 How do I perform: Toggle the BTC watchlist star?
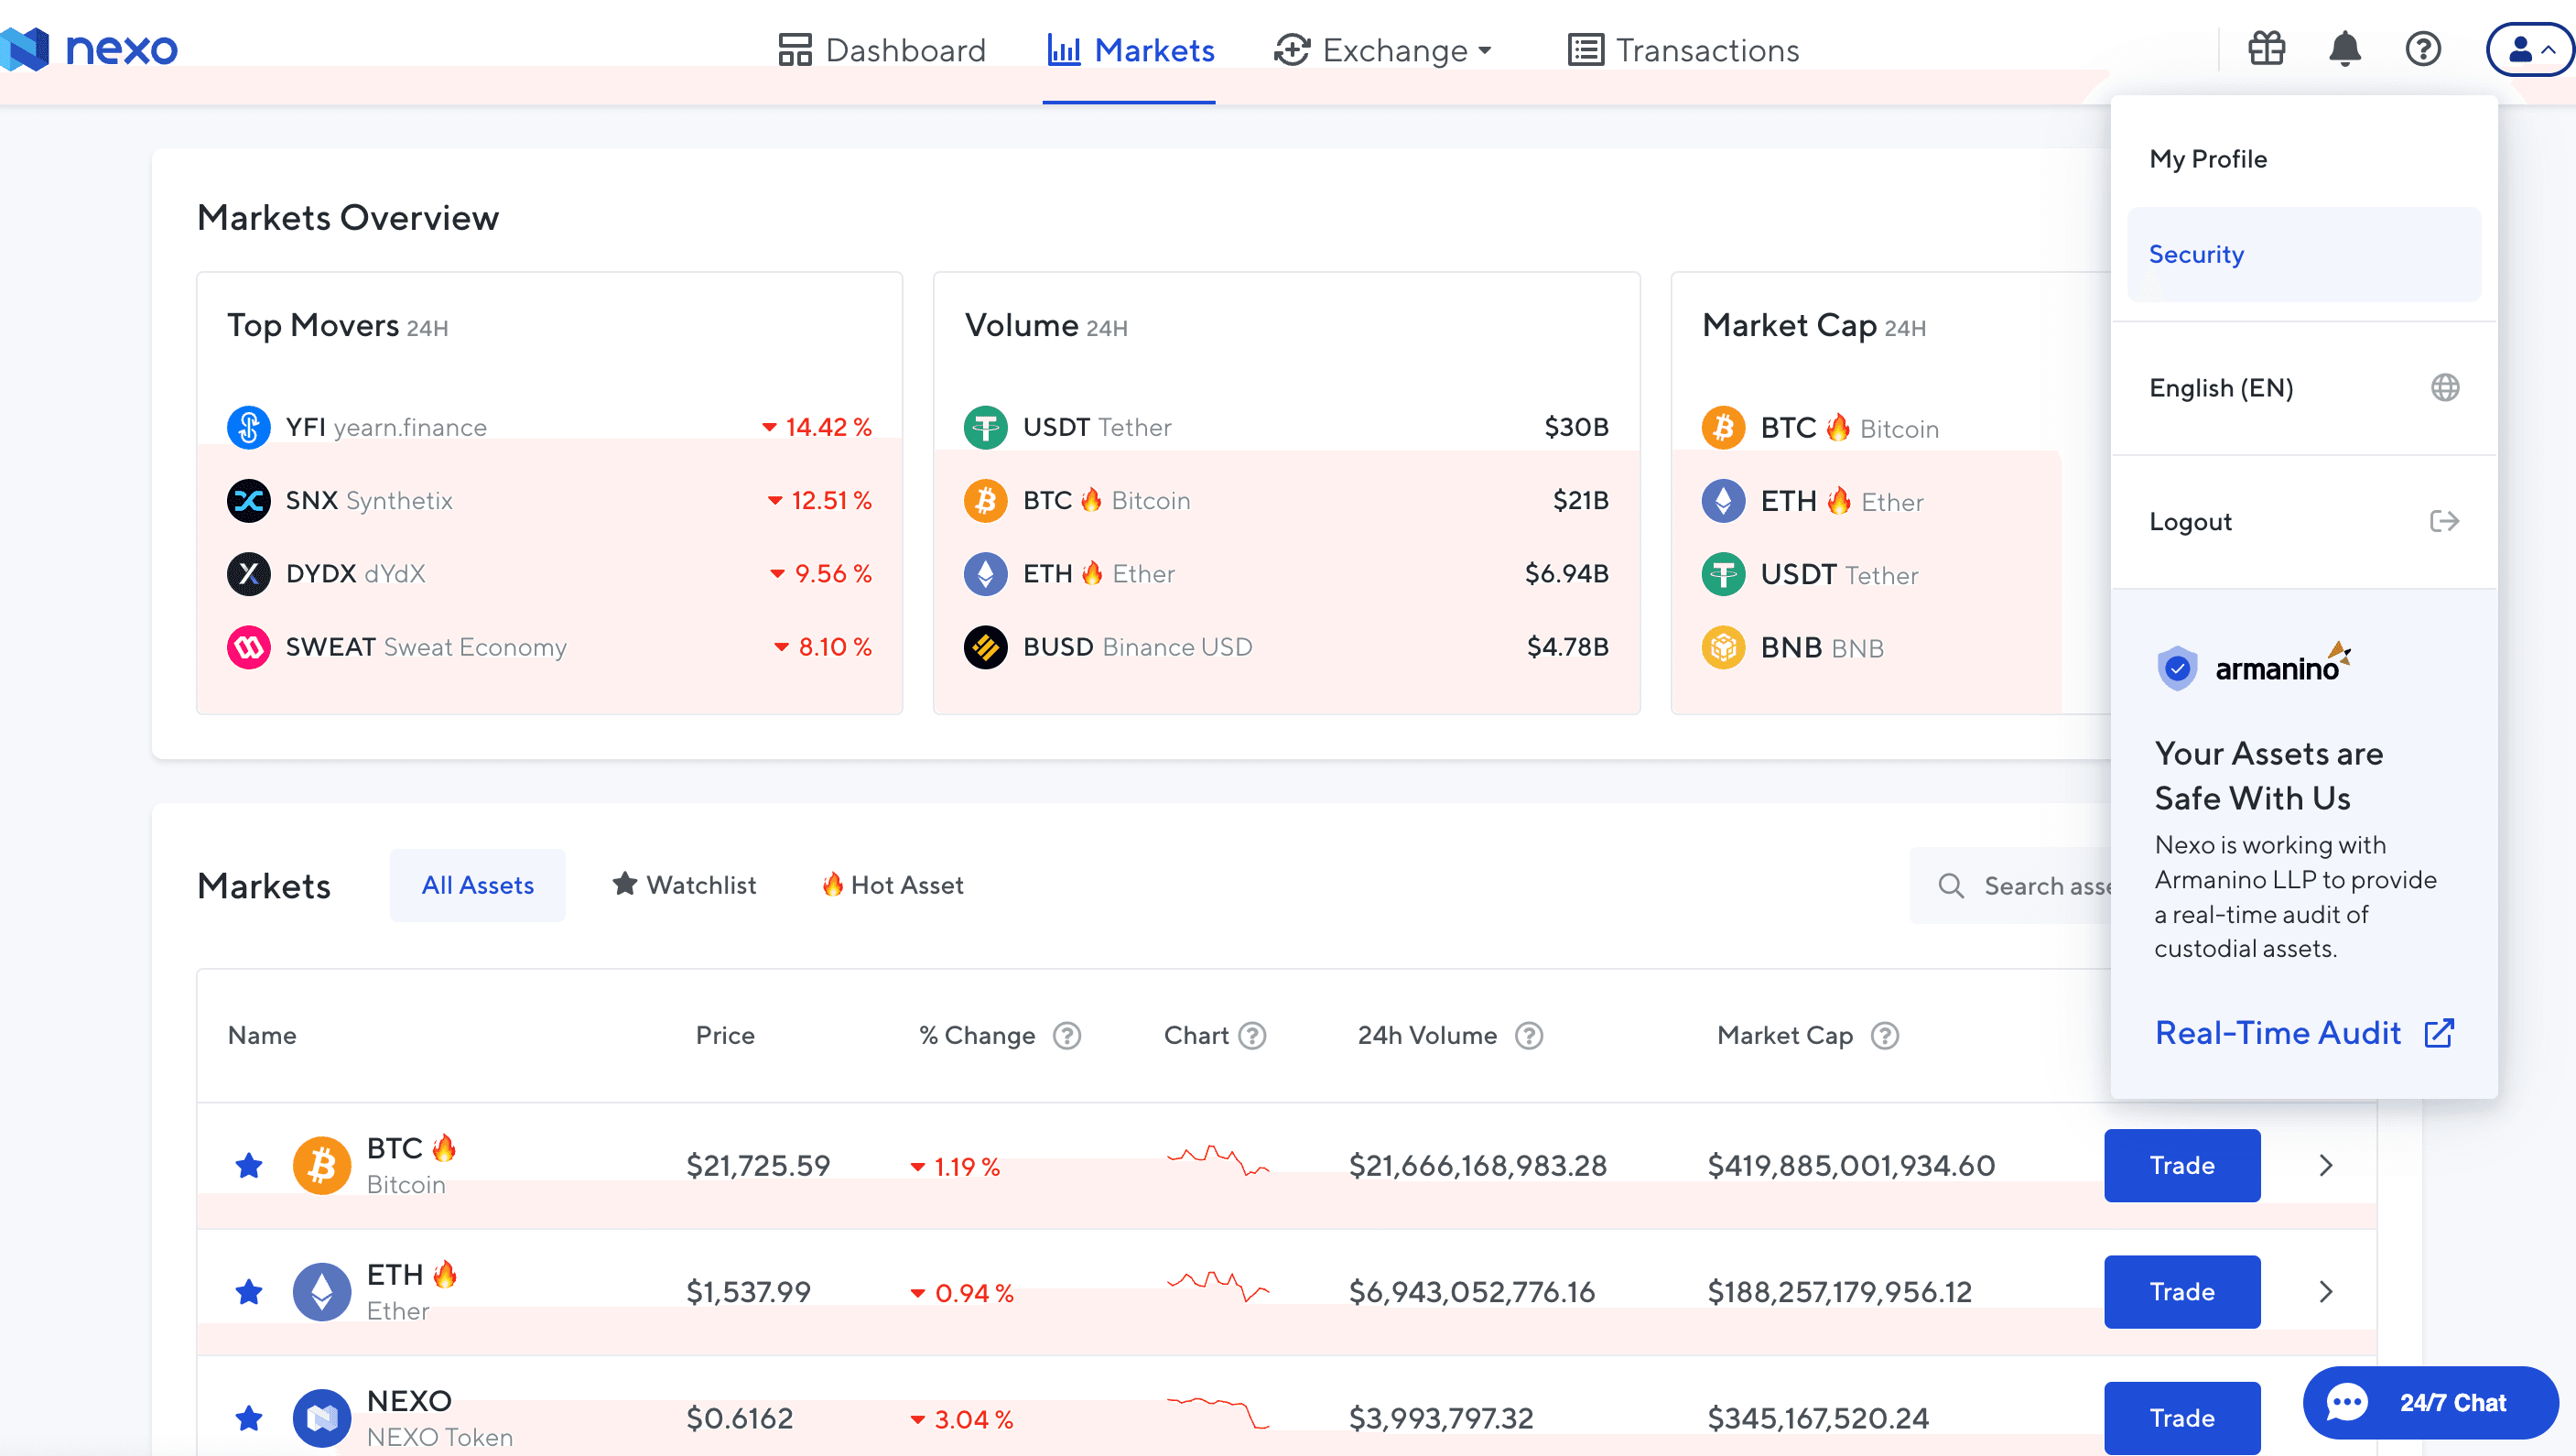249,1165
